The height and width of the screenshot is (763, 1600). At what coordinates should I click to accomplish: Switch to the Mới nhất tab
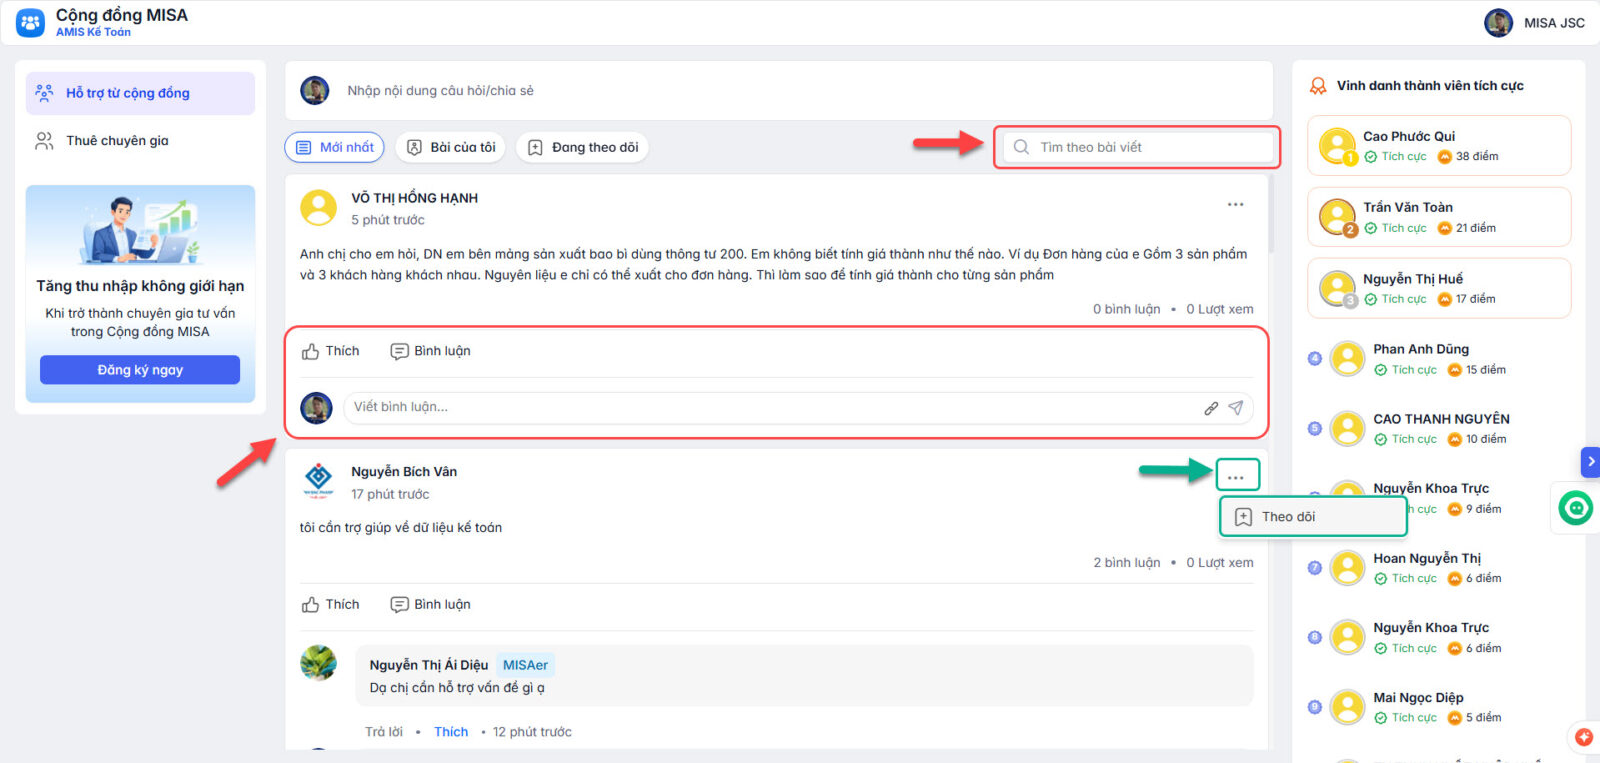(335, 147)
